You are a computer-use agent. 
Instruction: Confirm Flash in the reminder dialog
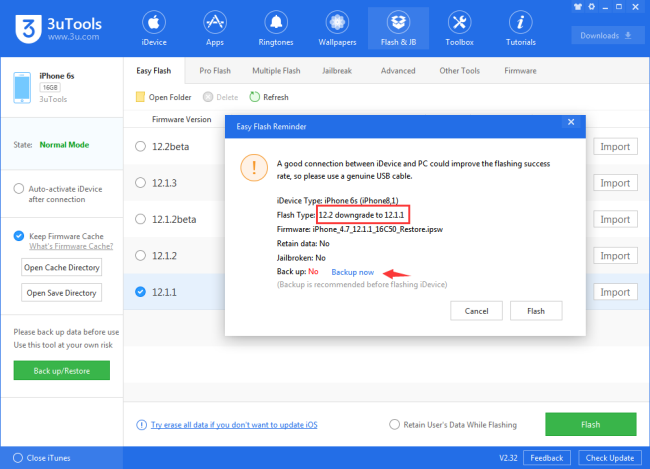536,311
